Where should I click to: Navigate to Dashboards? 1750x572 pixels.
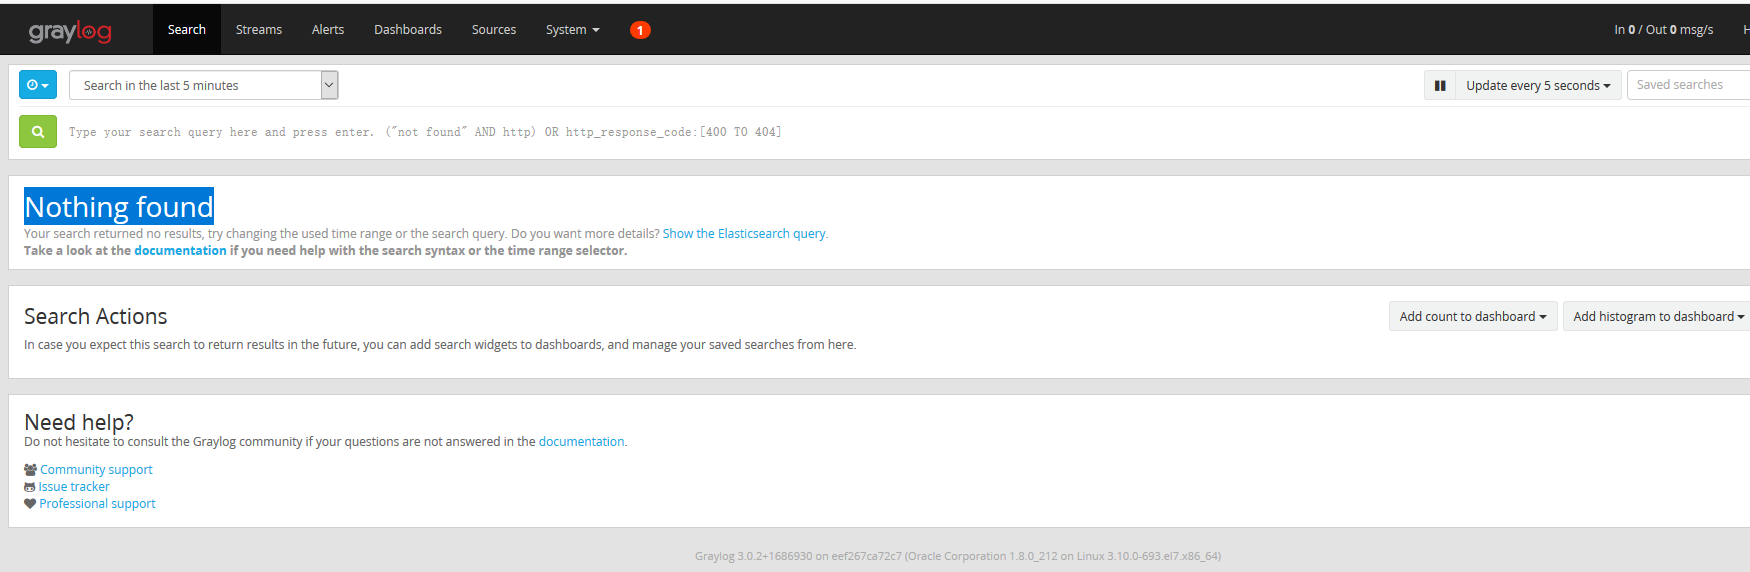tap(408, 29)
